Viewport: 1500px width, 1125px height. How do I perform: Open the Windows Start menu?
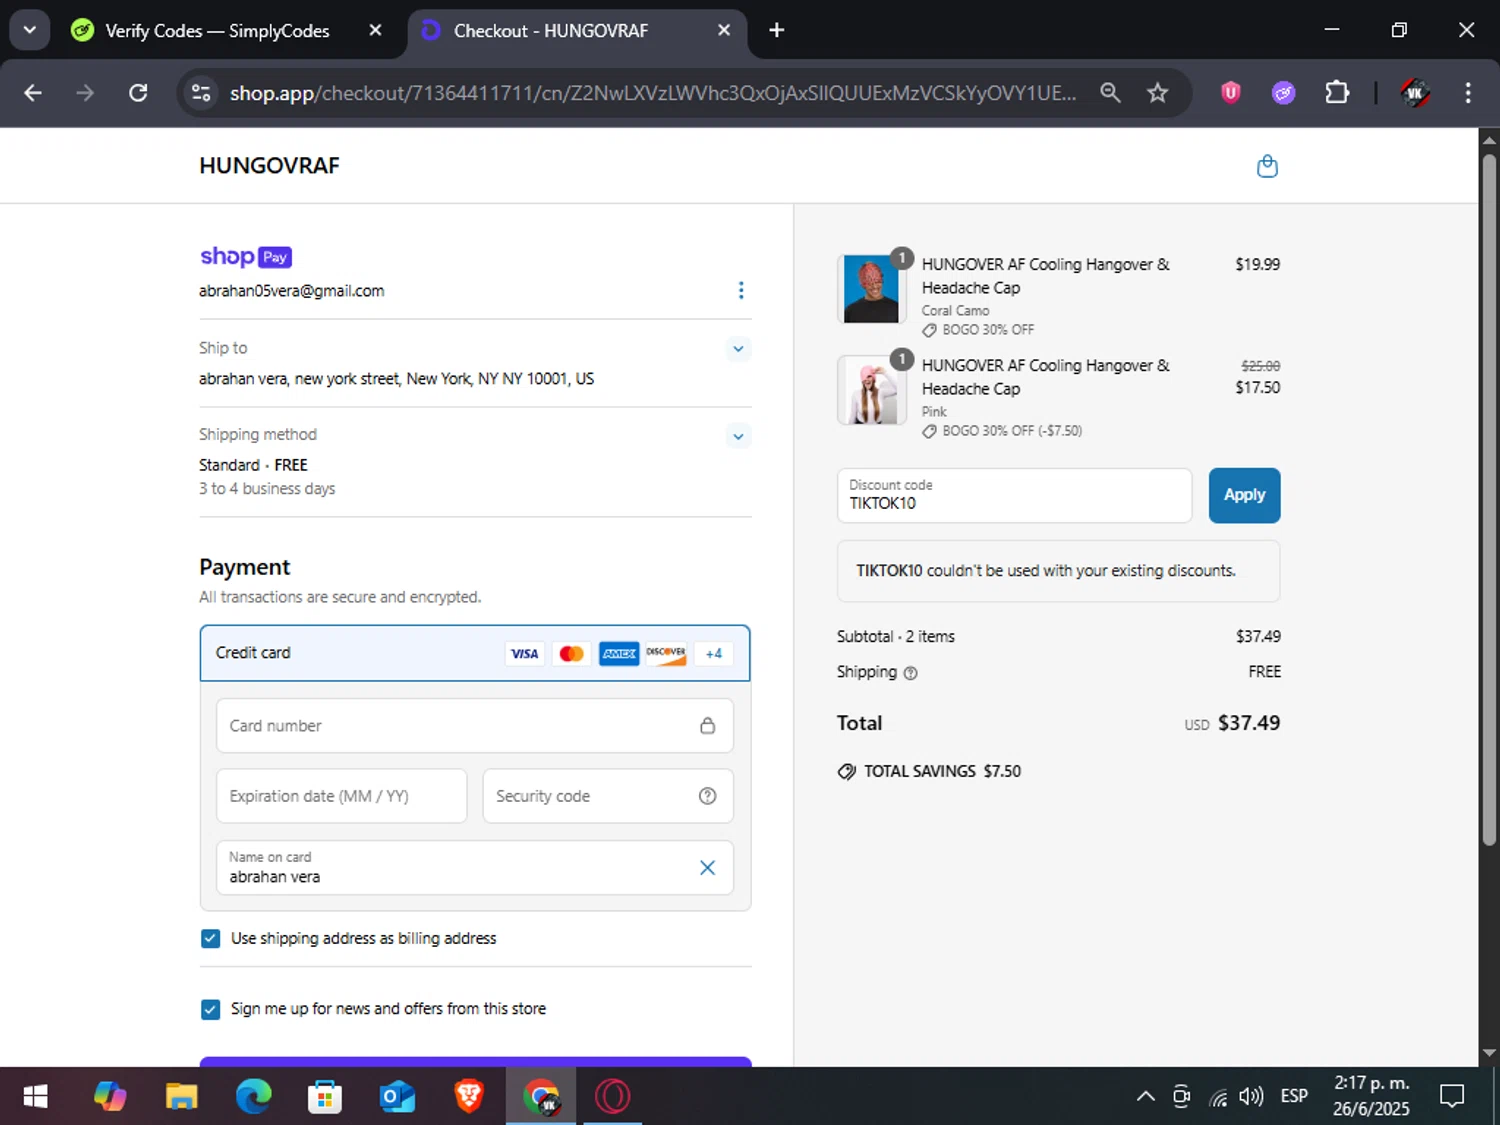[35, 1097]
